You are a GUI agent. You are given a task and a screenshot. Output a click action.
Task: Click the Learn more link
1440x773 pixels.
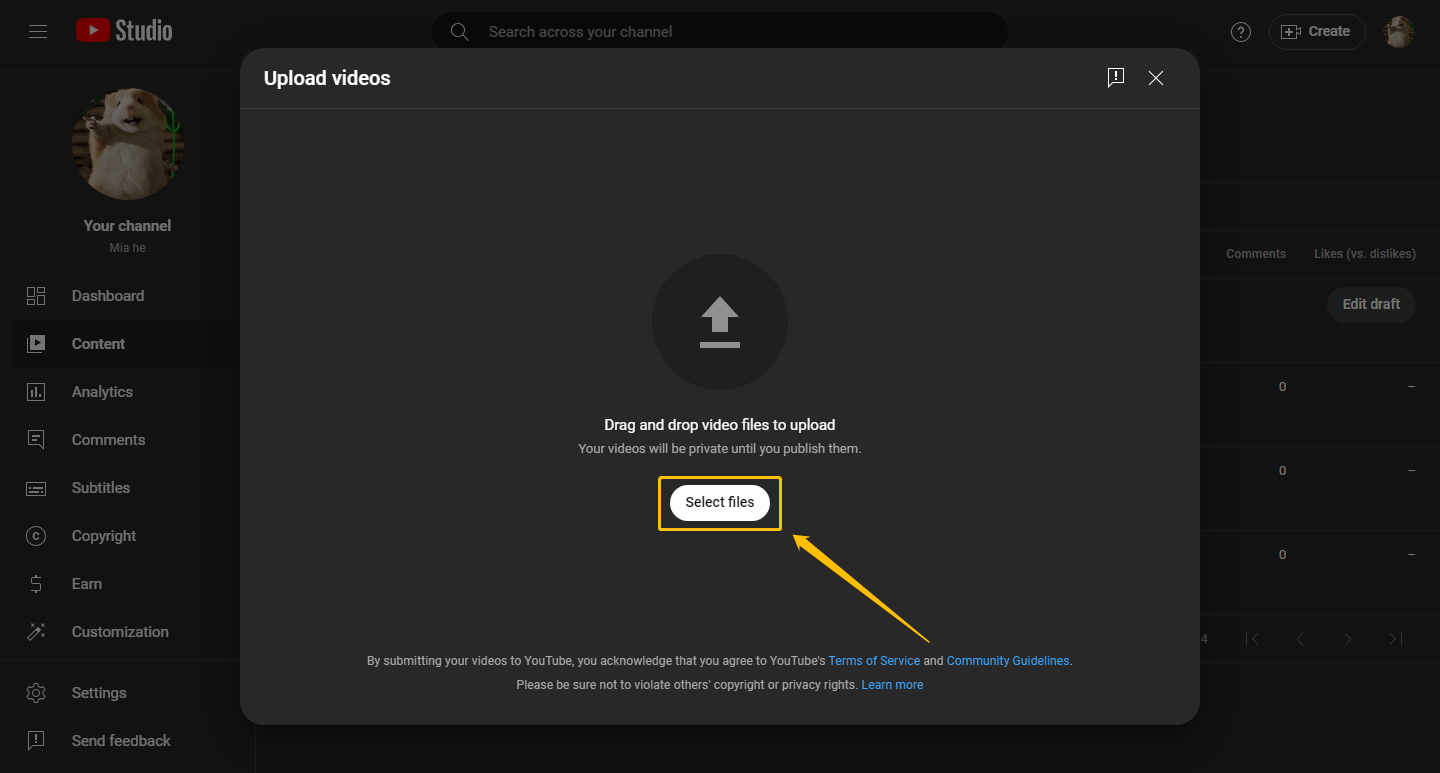pyautogui.click(x=892, y=685)
